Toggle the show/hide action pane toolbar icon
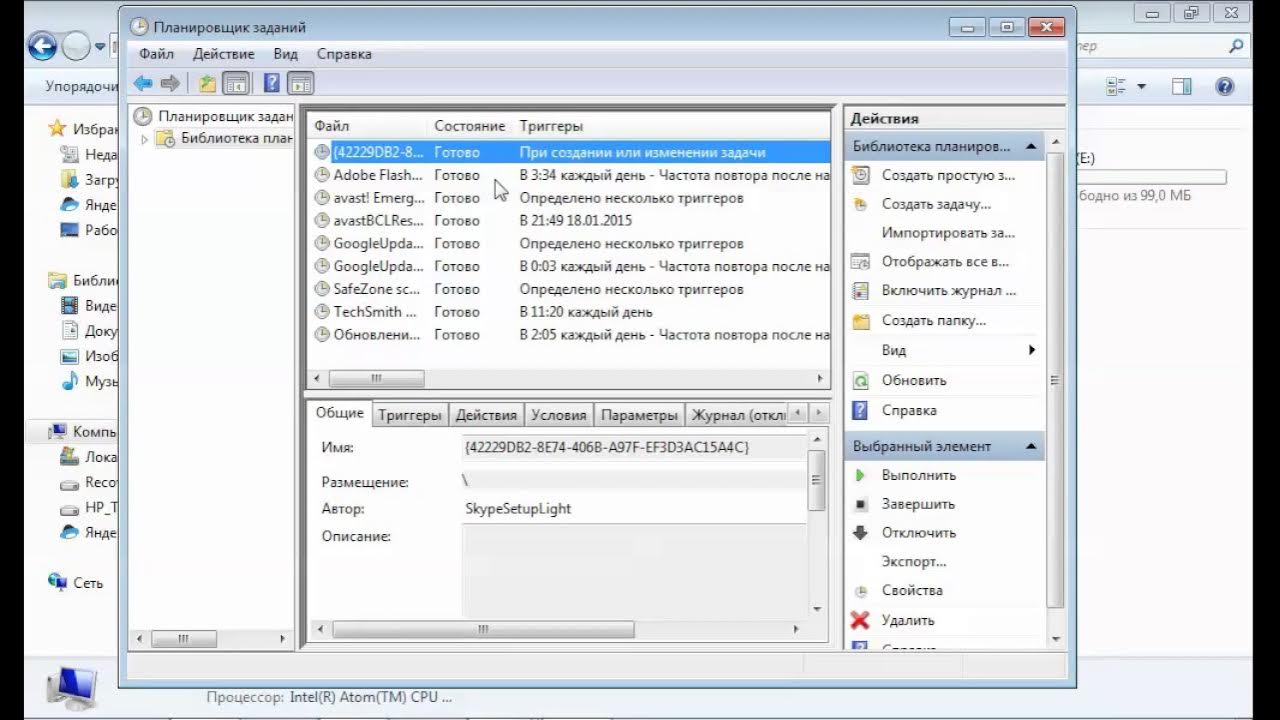 click(301, 83)
